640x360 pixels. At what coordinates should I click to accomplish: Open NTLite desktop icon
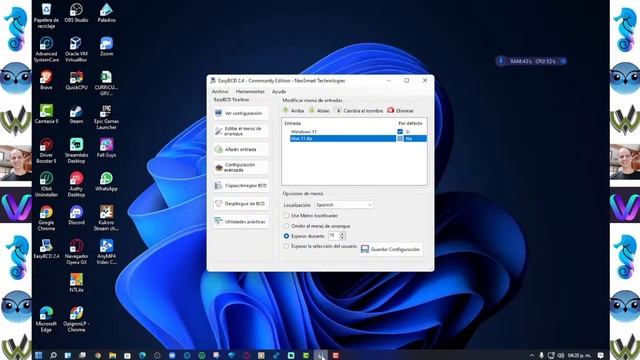[76, 283]
